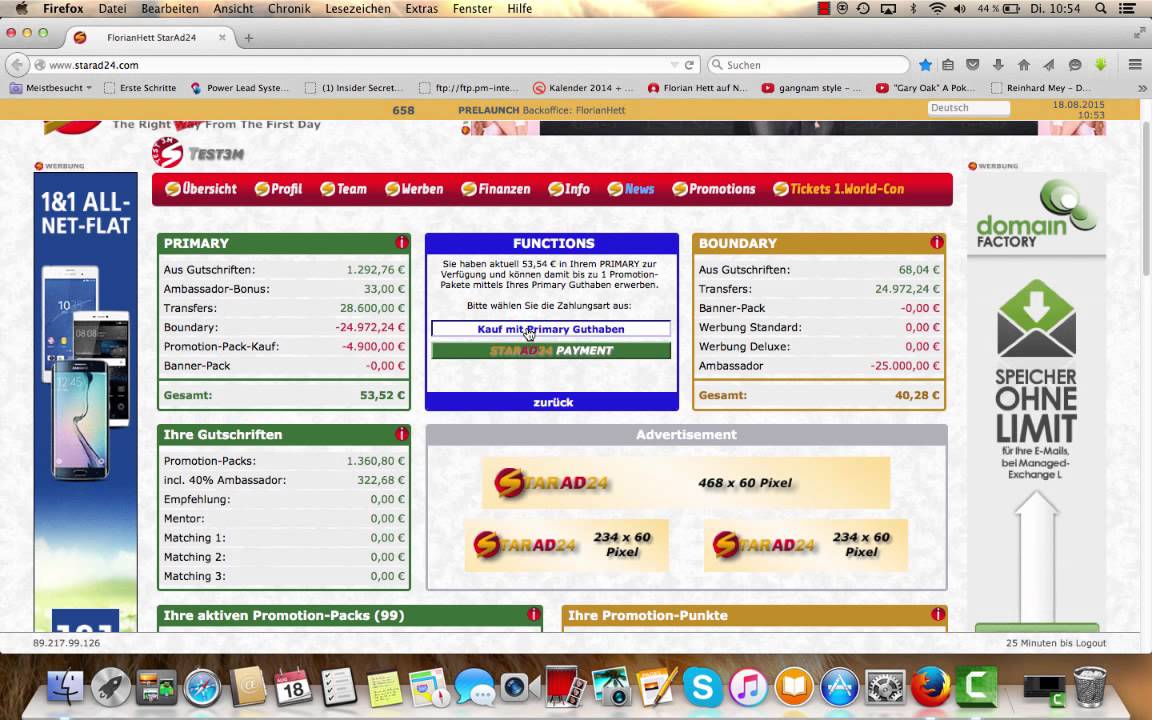
Task: Open Calendar icon in the dock
Action: (x=293, y=686)
